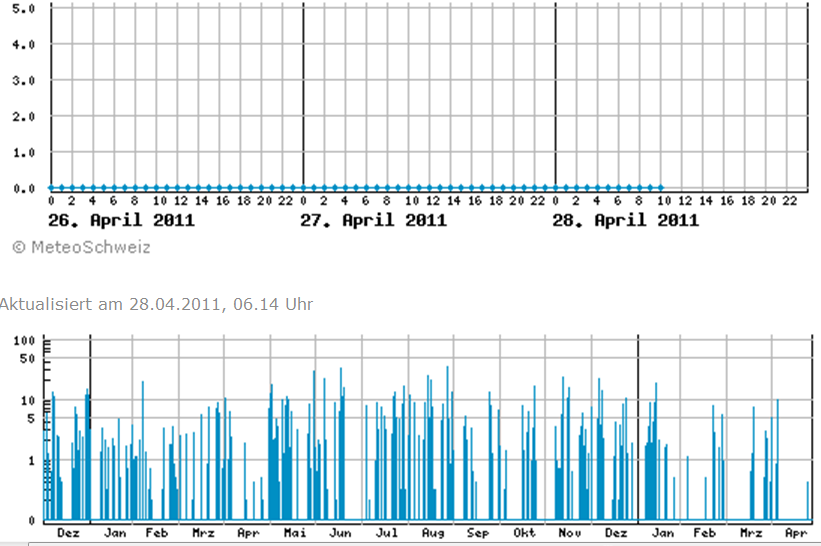
Task: Select the Jun month label
Action: pos(340,533)
